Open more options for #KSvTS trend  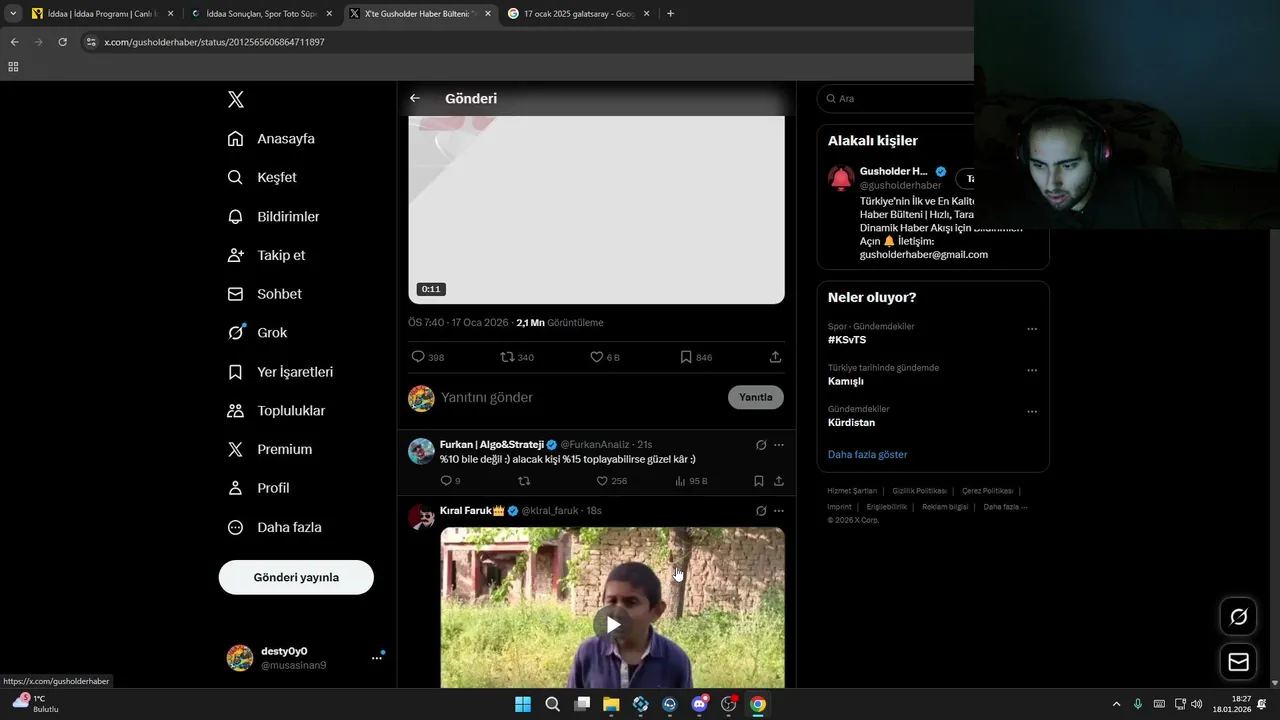pyautogui.click(x=1032, y=329)
